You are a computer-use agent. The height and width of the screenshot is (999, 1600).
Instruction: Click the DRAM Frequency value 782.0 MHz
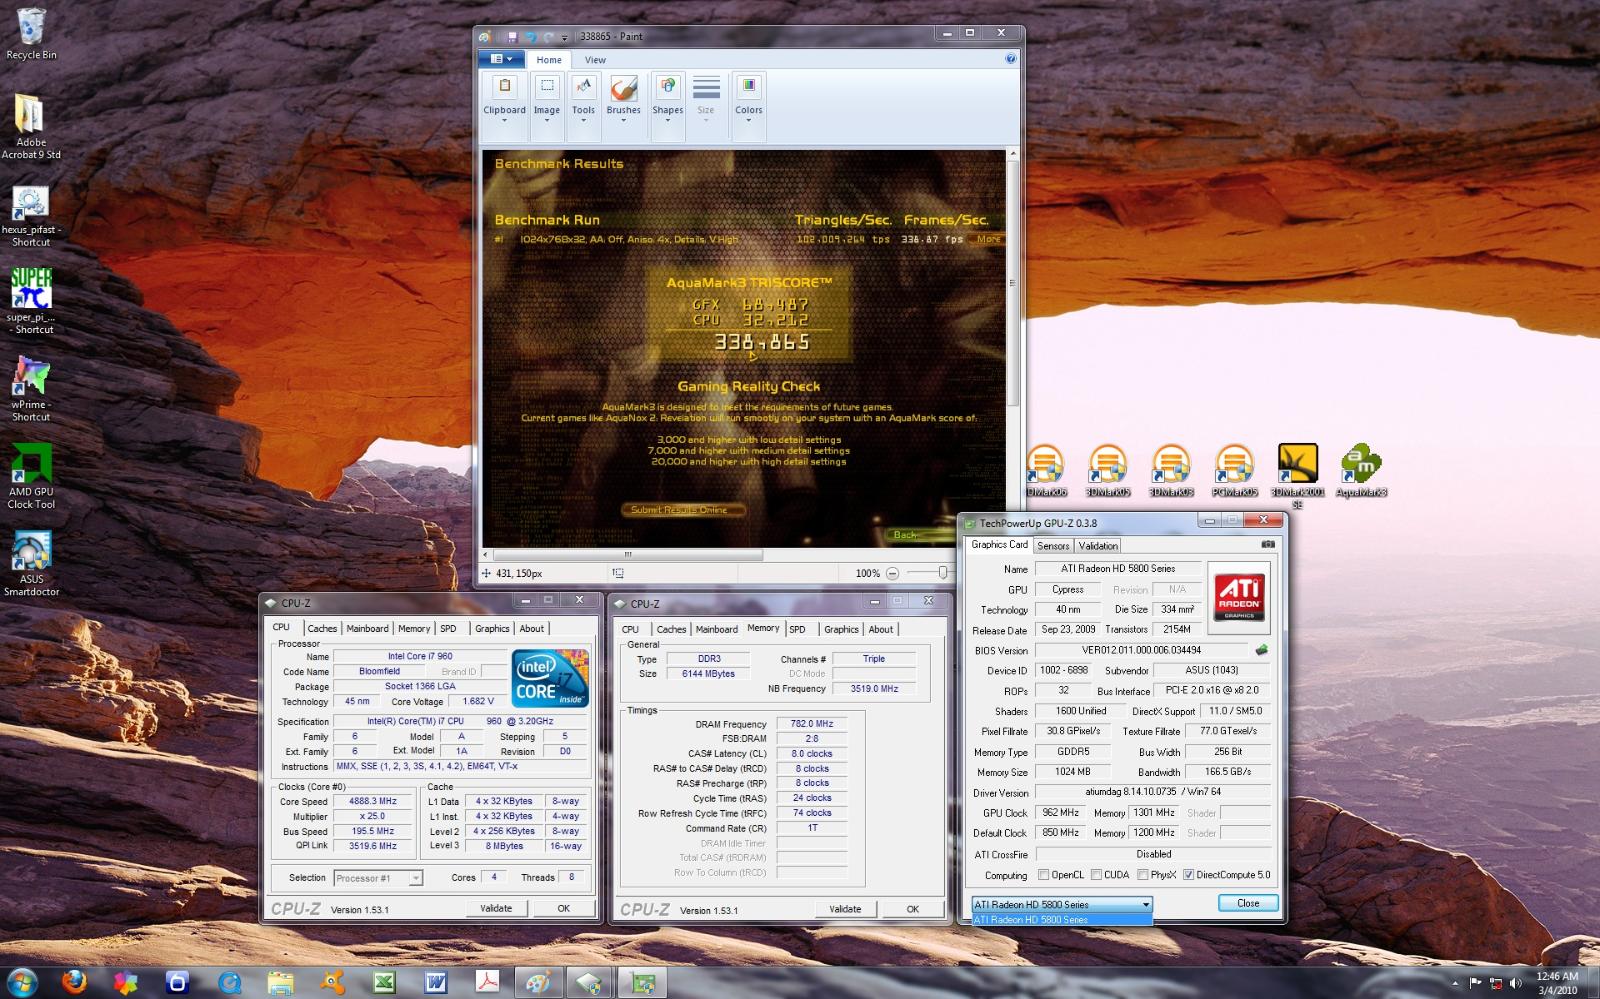pos(811,724)
